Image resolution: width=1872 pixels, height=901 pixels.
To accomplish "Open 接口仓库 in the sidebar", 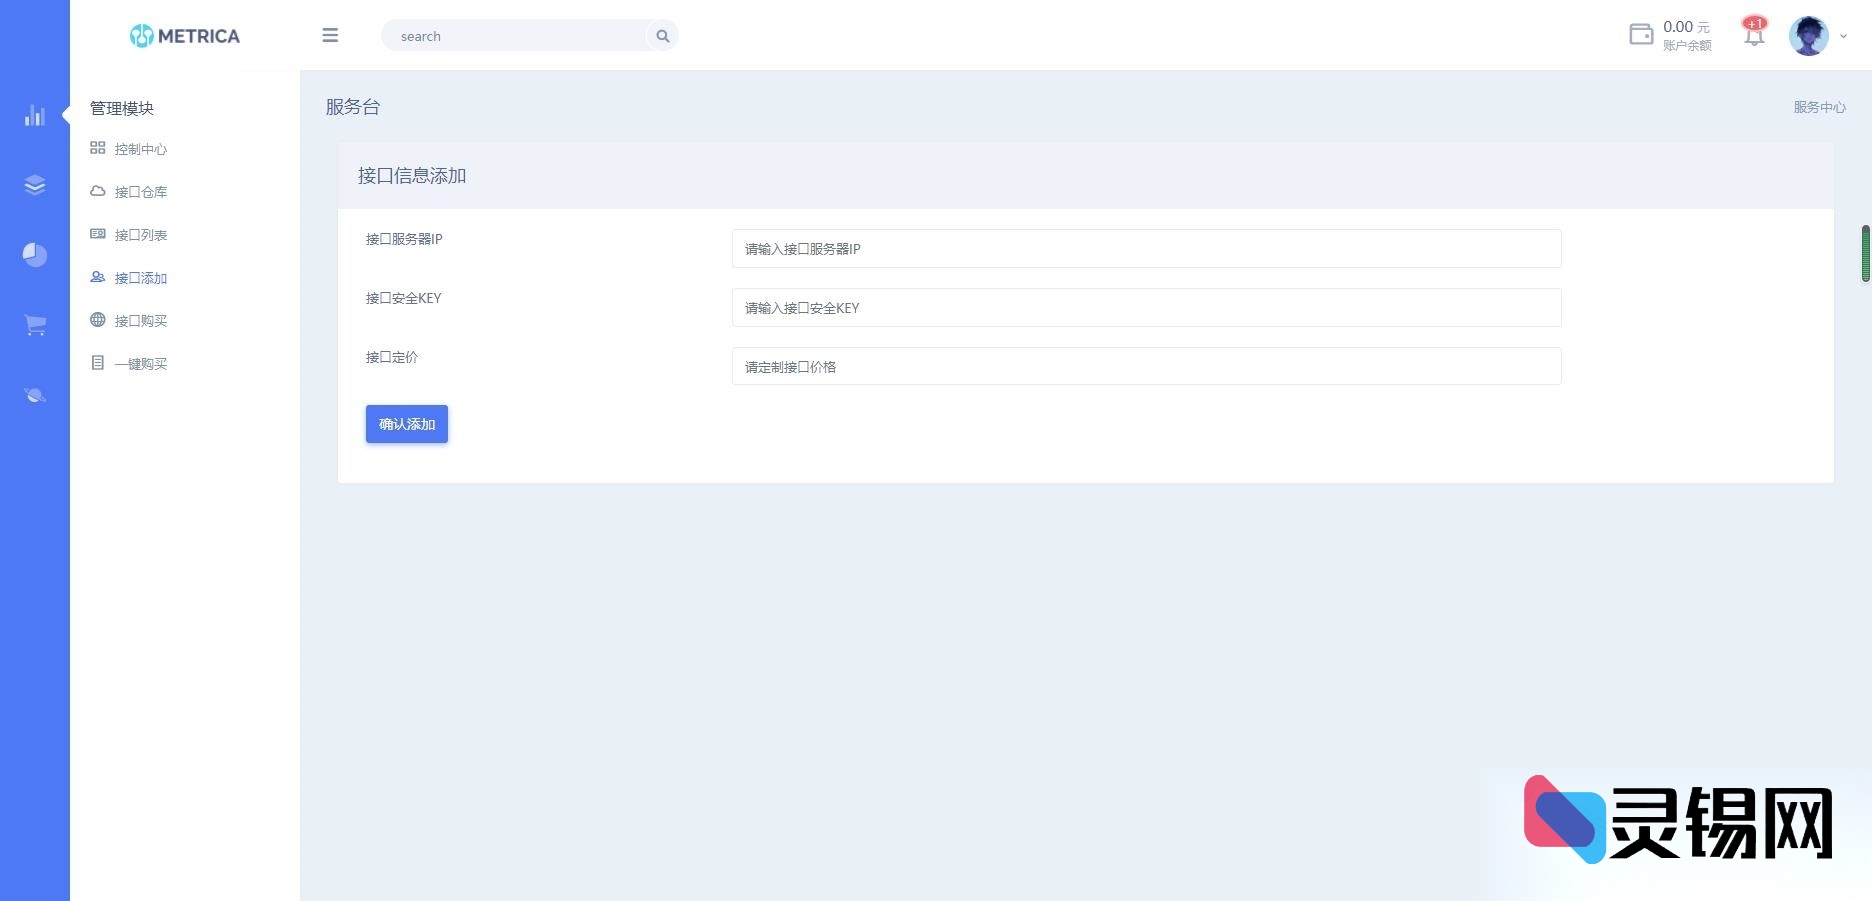I will click(x=140, y=192).
